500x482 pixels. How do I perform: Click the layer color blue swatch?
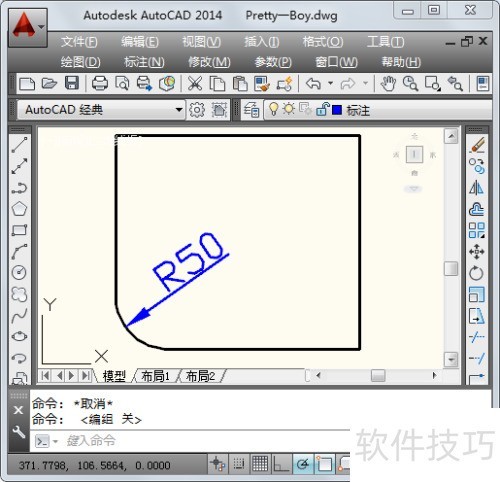[337, 110]
